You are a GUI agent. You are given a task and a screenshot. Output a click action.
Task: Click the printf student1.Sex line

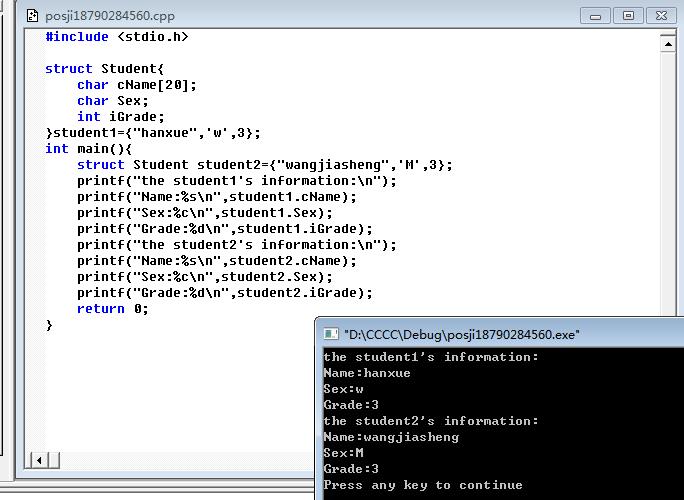[205, 213]
